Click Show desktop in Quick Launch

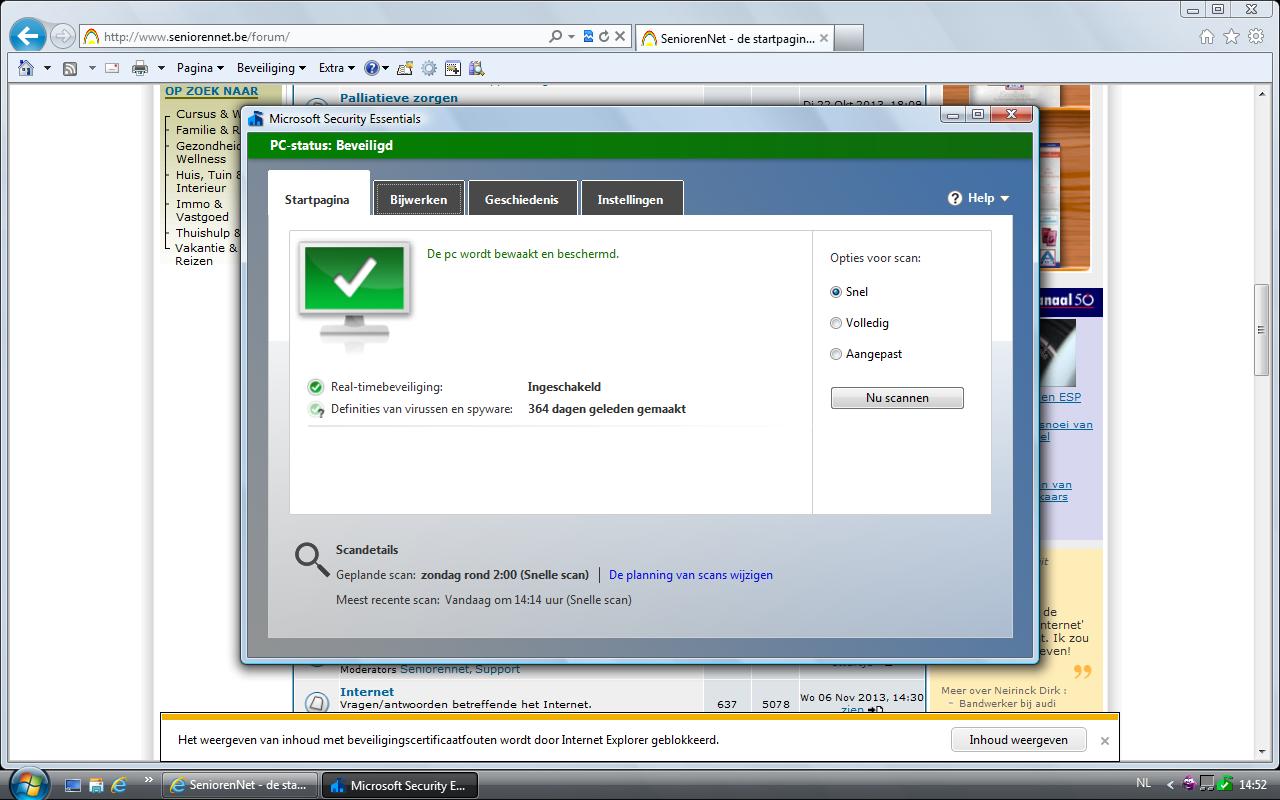click(73, 785)
